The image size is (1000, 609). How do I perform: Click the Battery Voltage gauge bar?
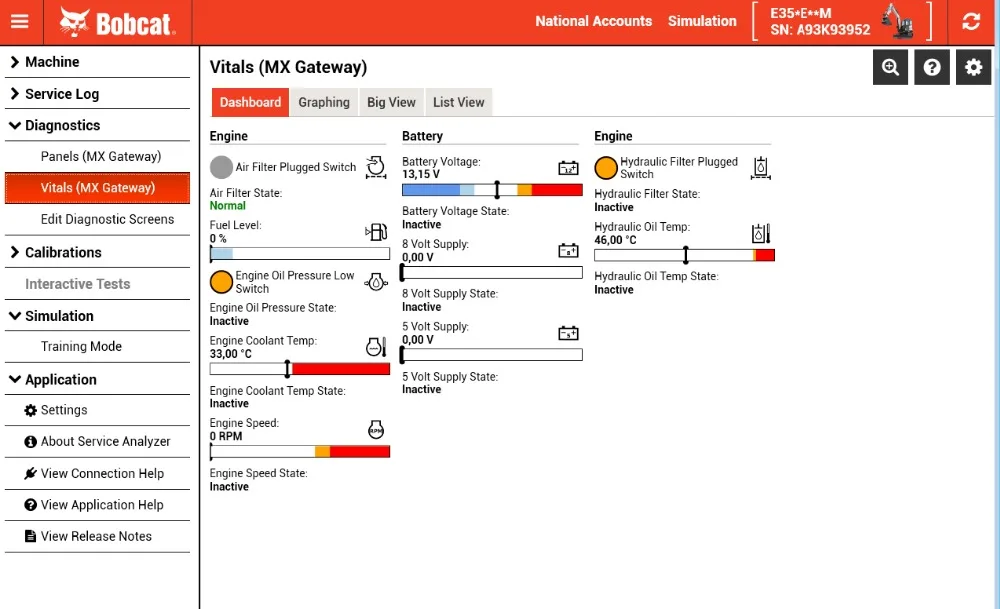coord(492,189)
